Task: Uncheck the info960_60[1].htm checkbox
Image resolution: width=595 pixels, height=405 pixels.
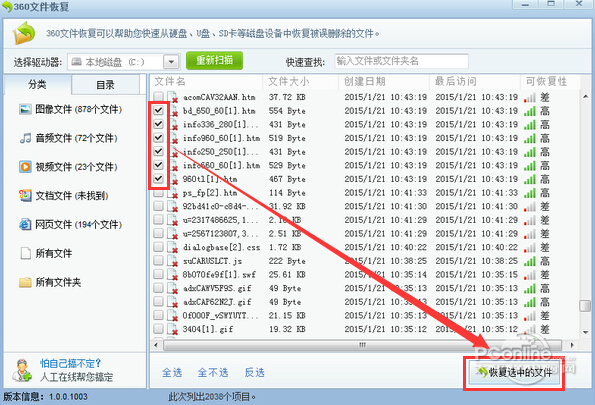Action: point(158,138)
